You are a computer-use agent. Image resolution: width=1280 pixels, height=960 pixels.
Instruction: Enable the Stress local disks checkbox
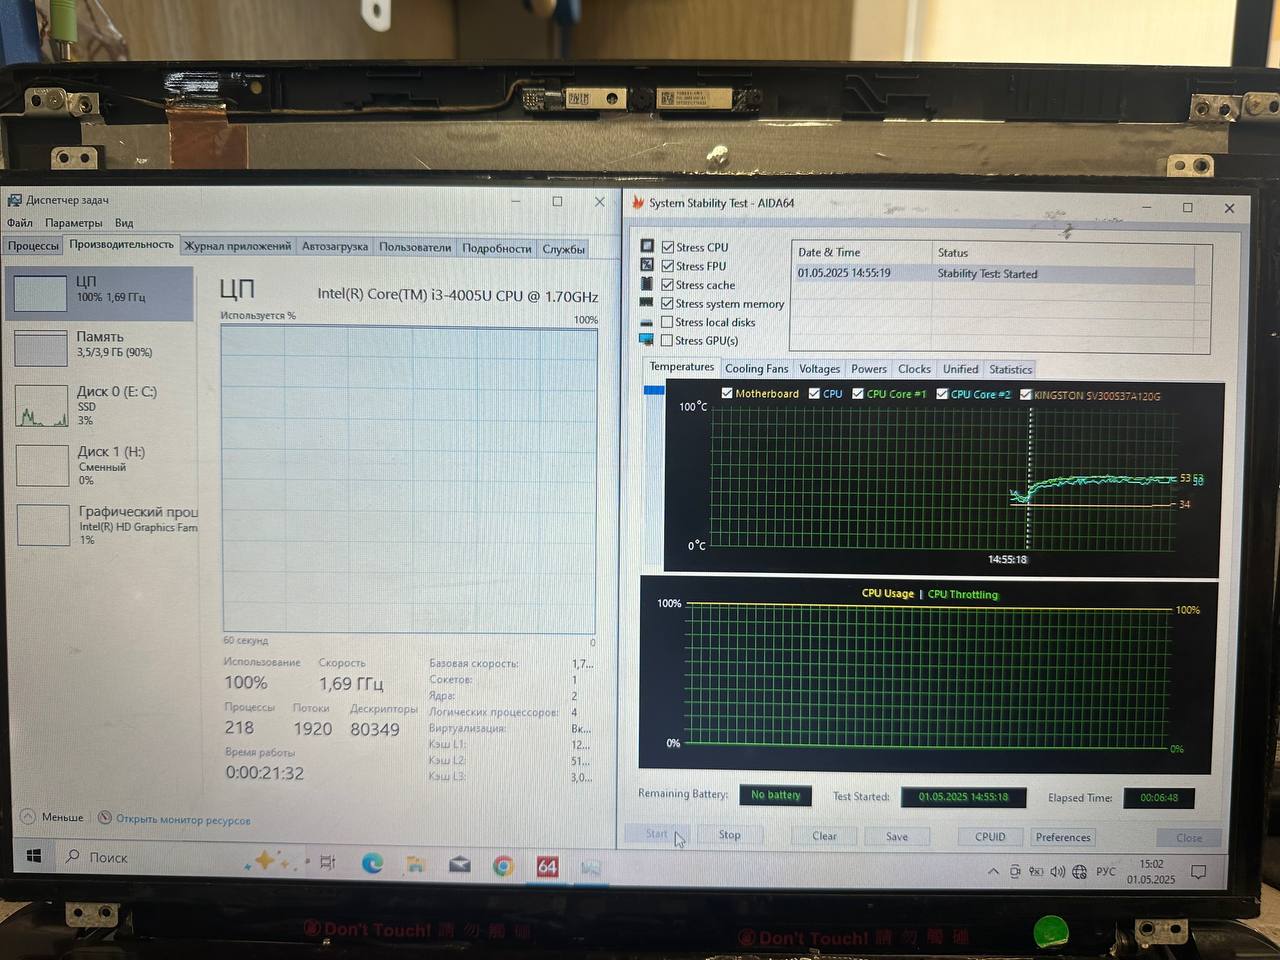pyautogui.click(x=667, y=322)
